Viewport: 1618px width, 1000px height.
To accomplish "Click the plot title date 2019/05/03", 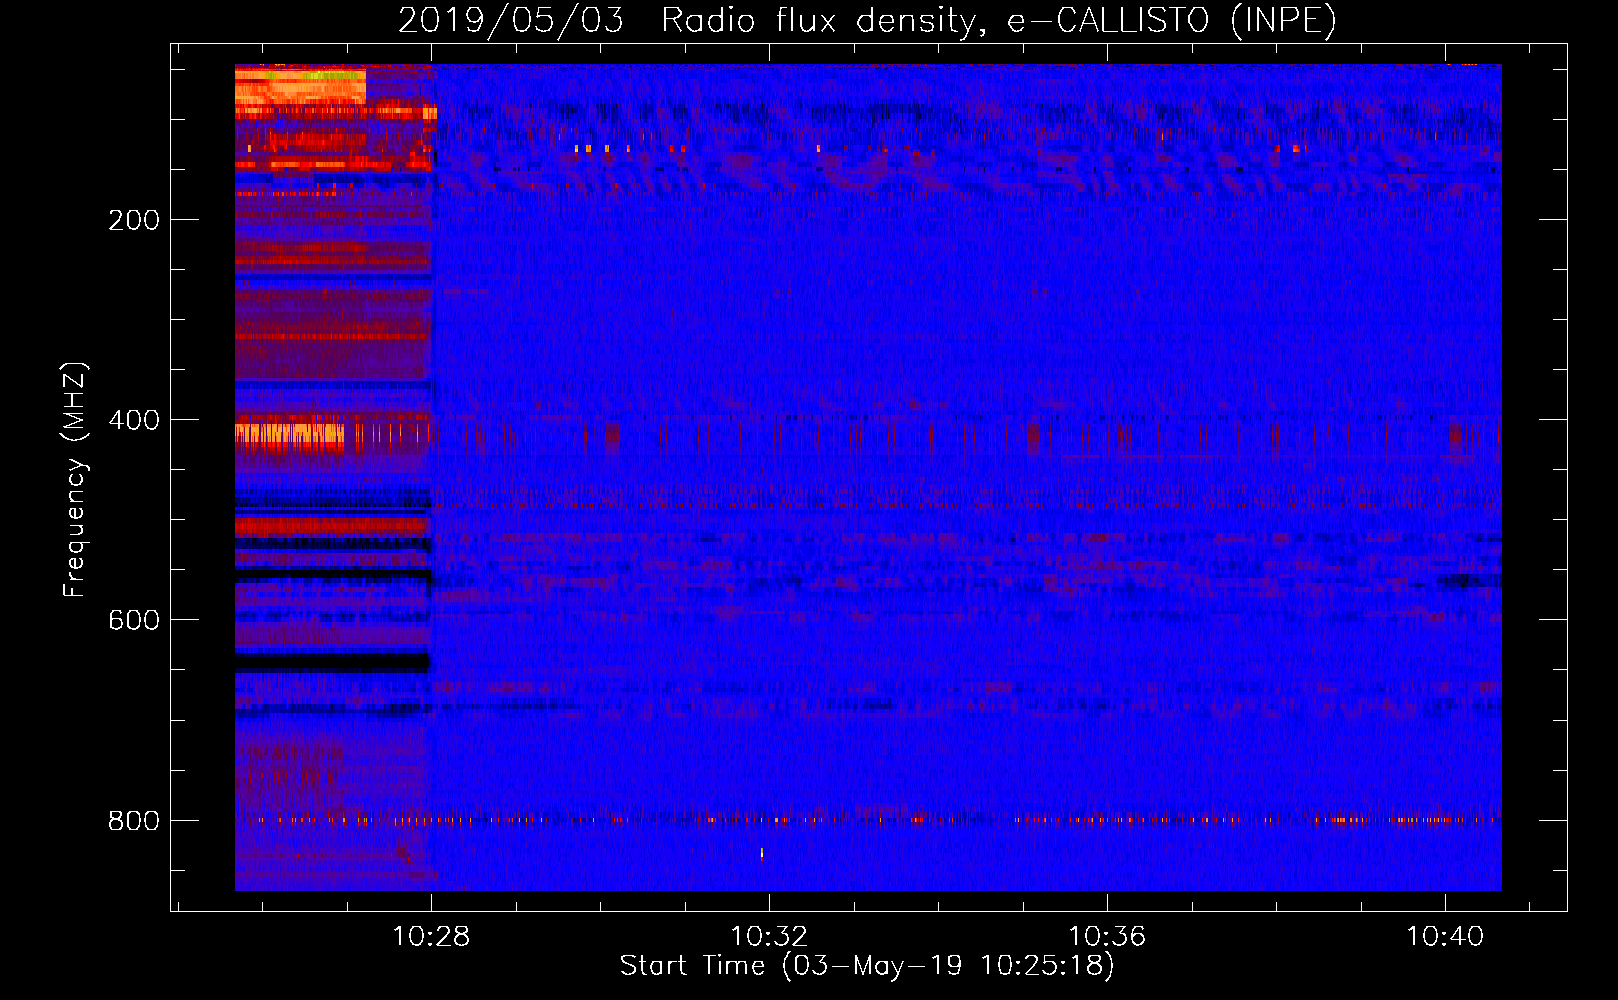I will 510,20.
